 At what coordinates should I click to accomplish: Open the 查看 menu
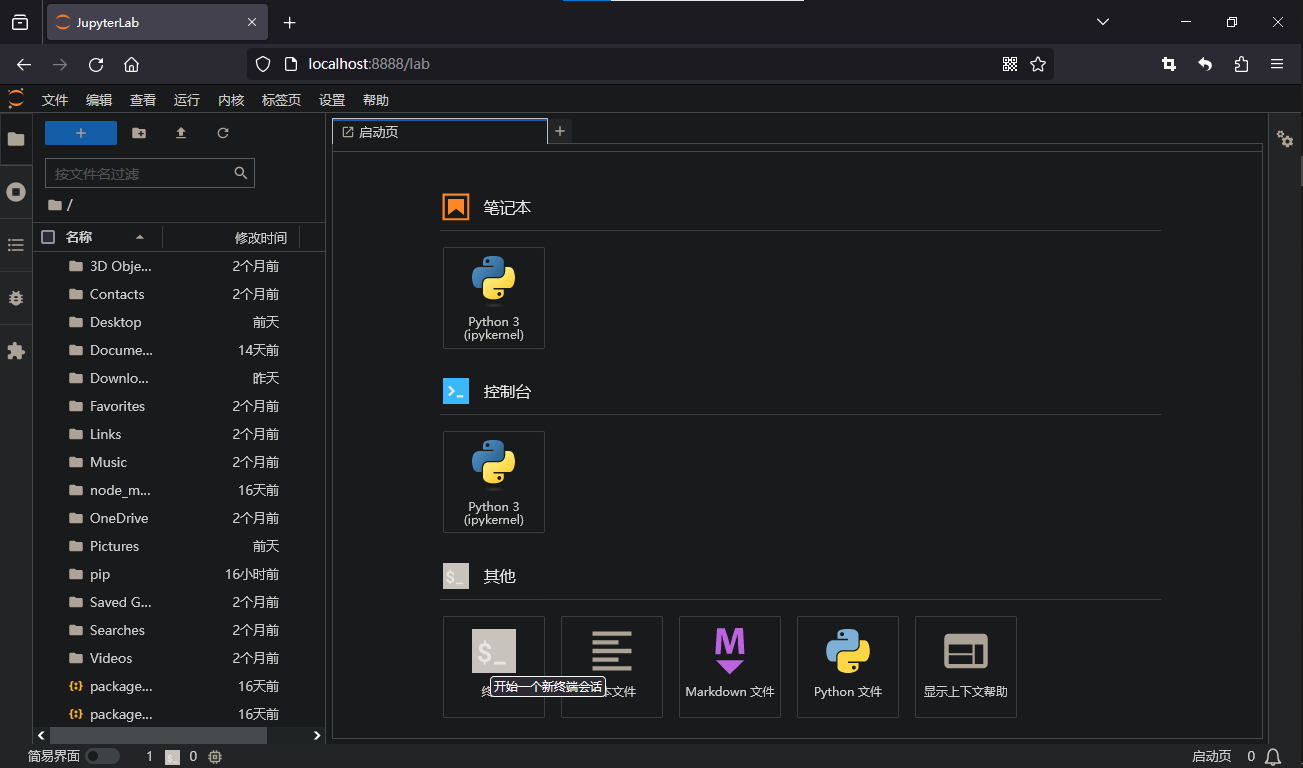point(143,100)
